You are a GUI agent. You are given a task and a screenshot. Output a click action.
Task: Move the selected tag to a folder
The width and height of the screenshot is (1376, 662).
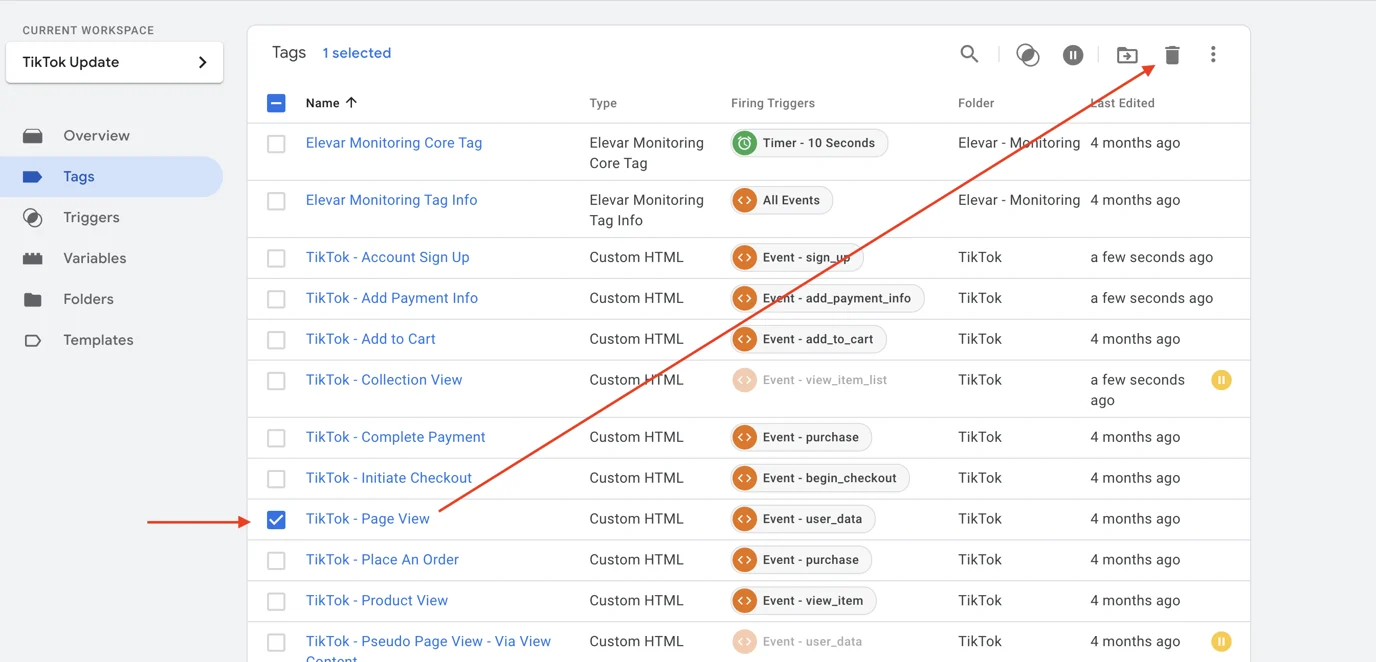tap(1127, 55)
